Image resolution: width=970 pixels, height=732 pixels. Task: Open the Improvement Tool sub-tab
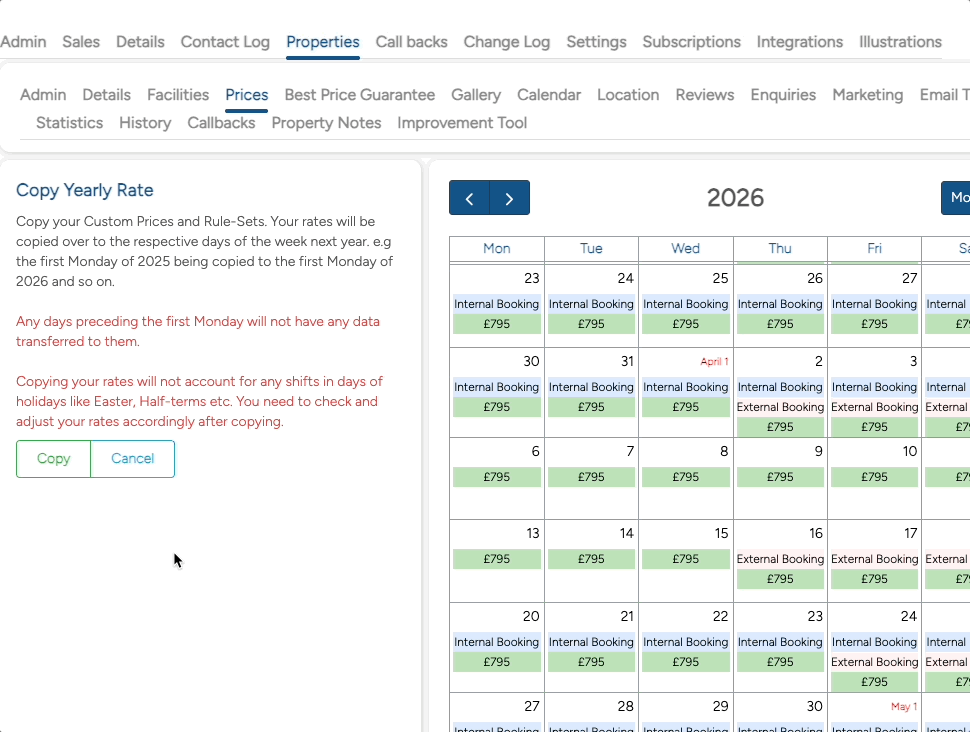461,122
